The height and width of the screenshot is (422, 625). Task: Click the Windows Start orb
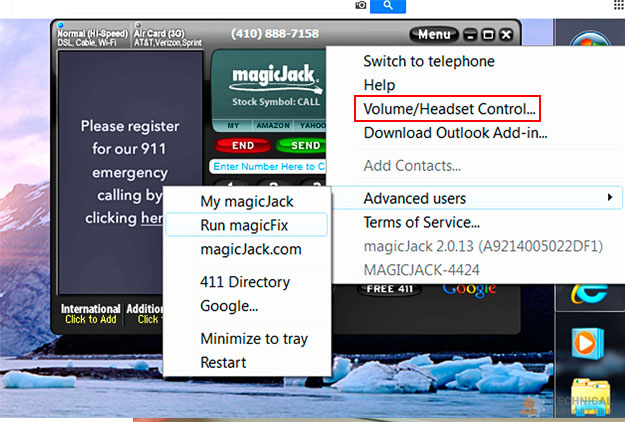point(589,40)
